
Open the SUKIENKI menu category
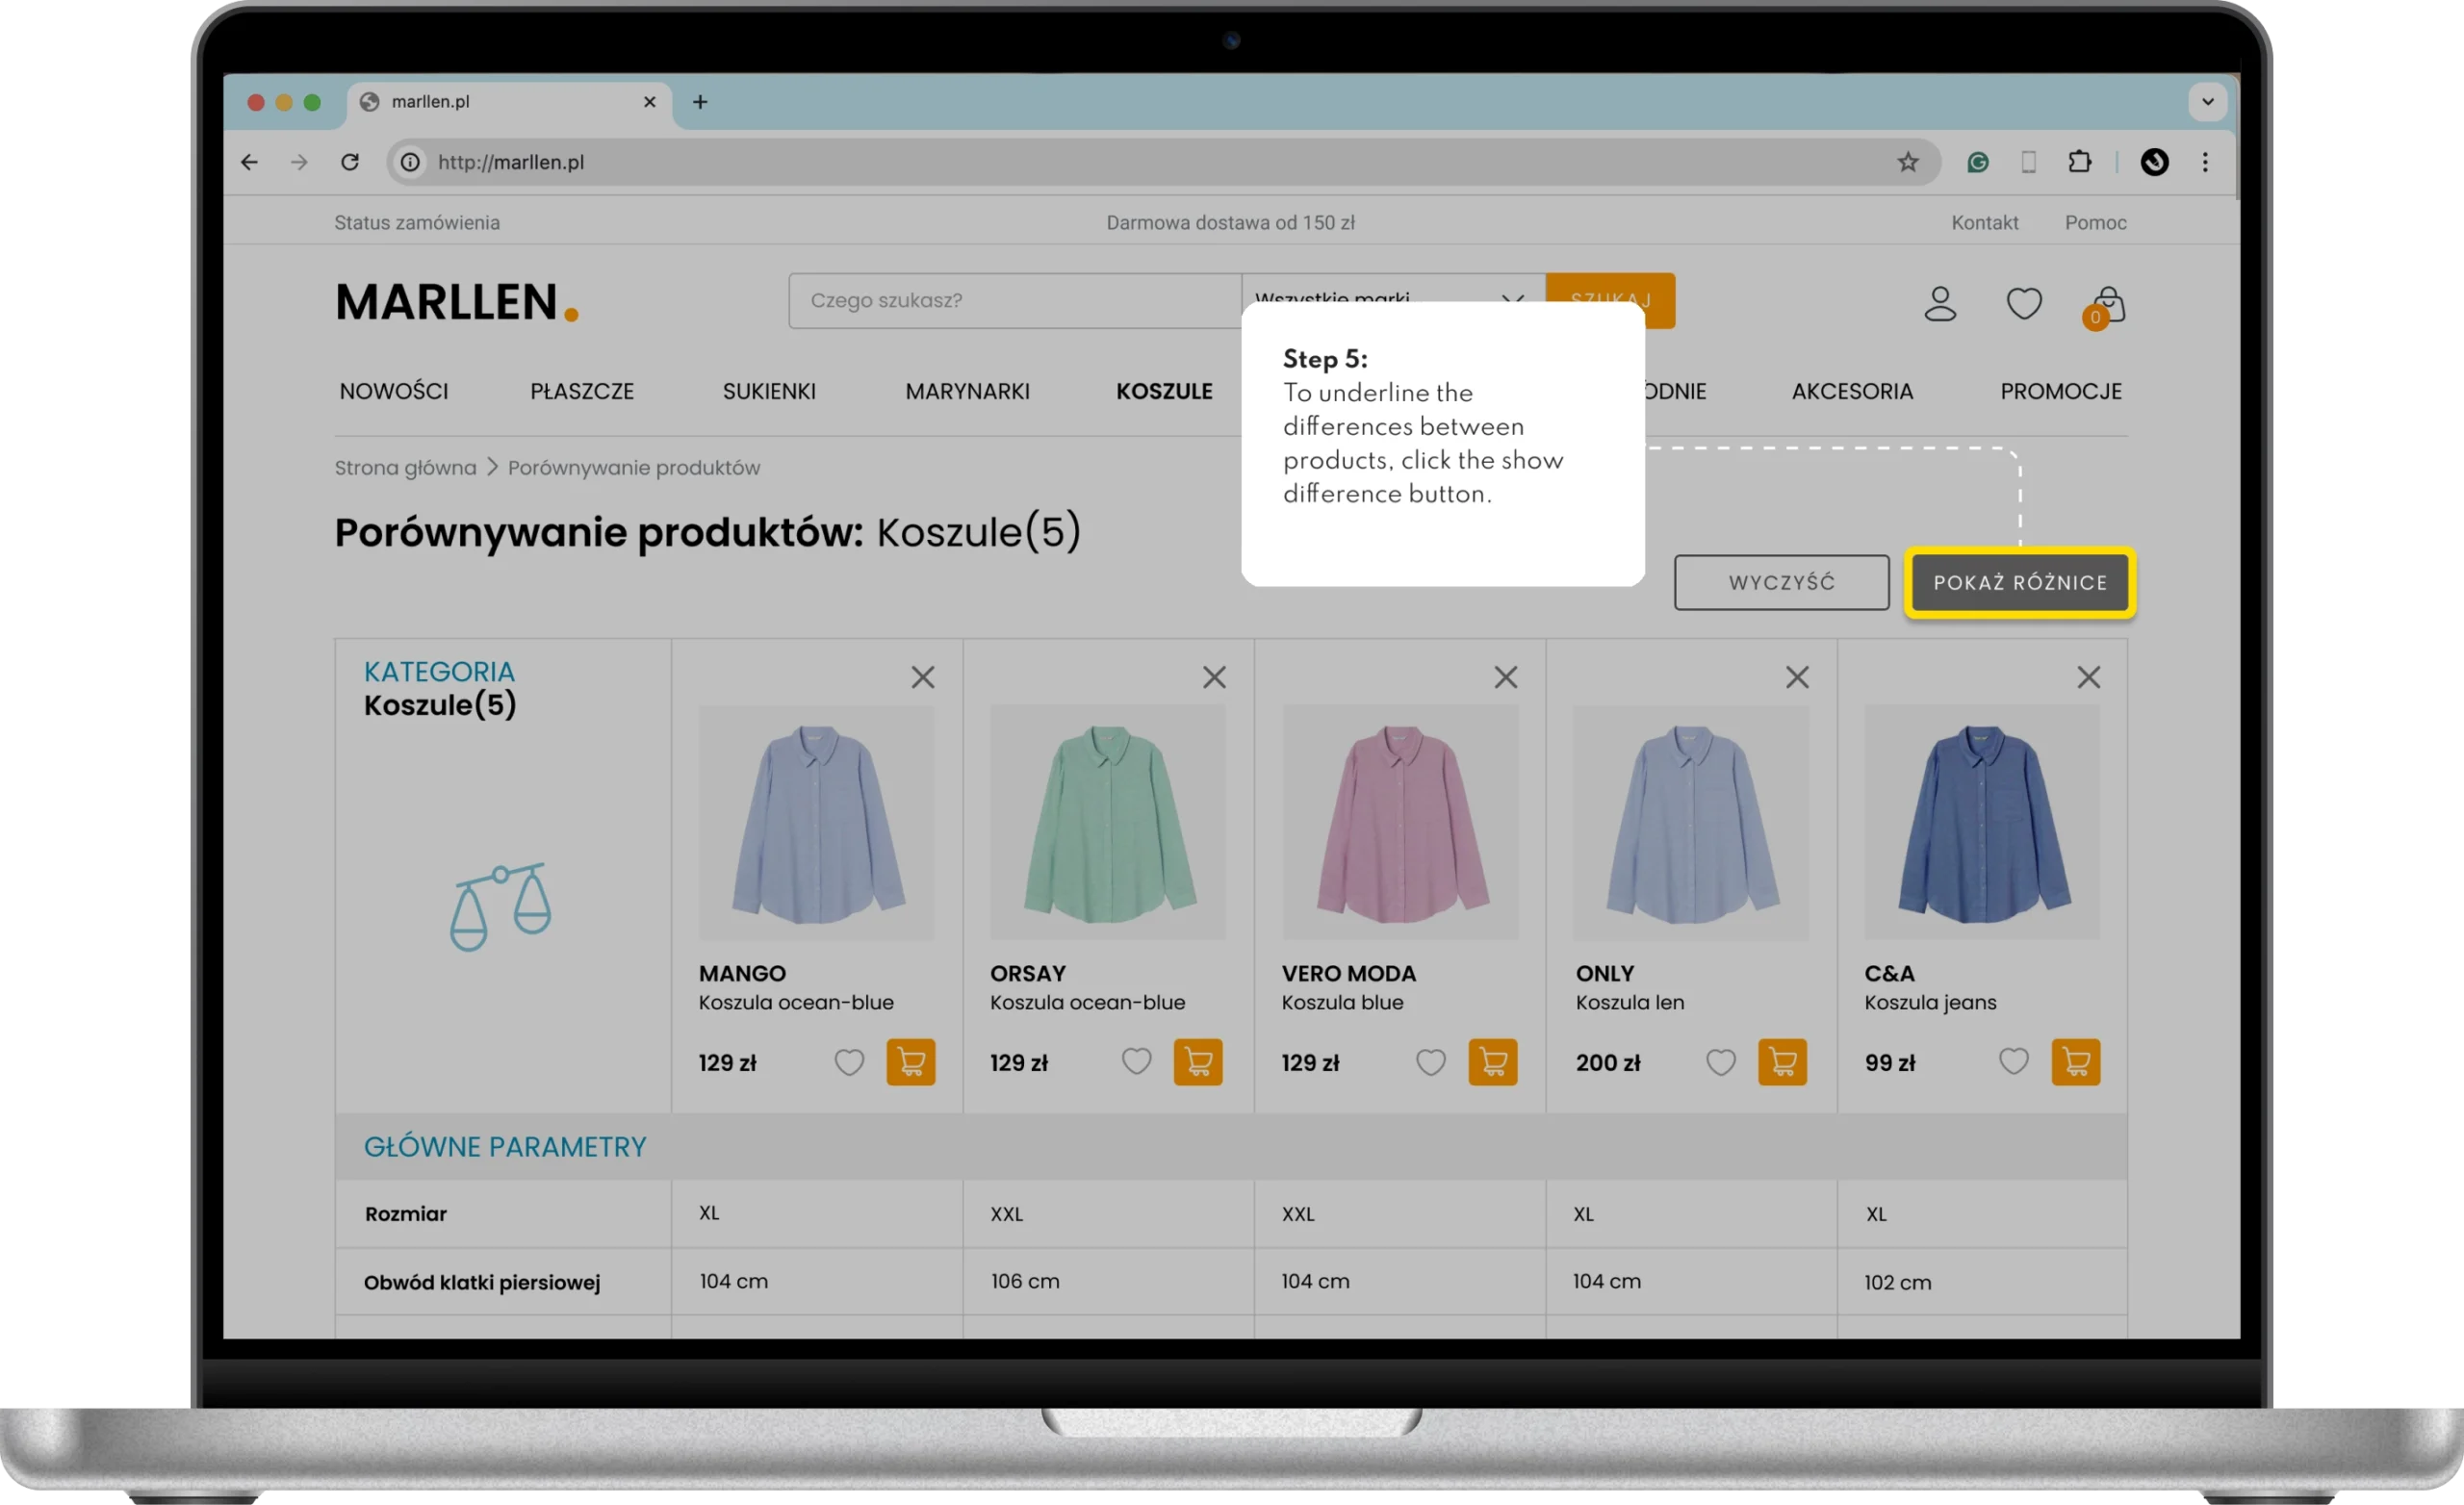pyautogui.click(x=769, y=391)
